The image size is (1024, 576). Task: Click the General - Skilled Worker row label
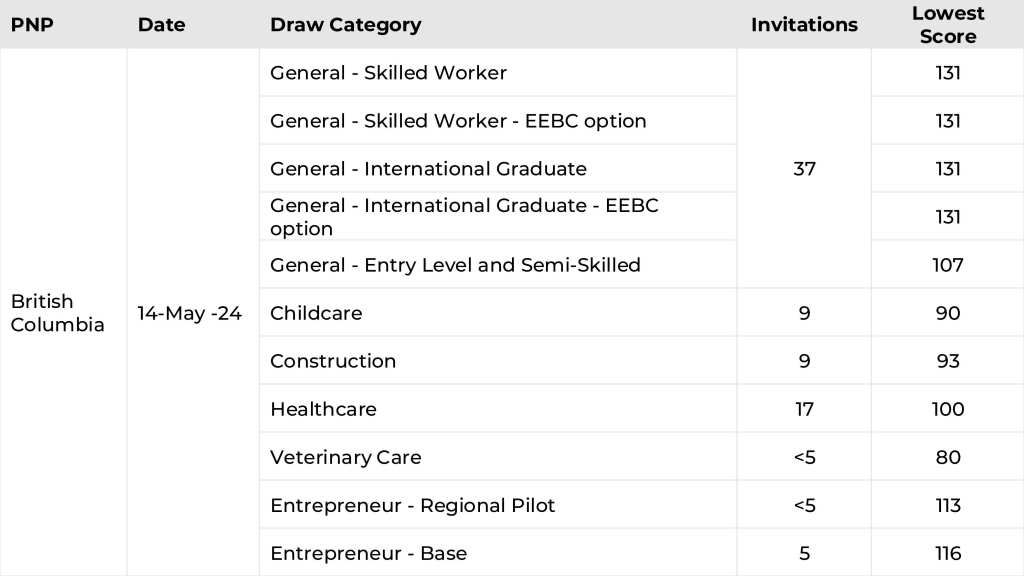click(388, 73)
